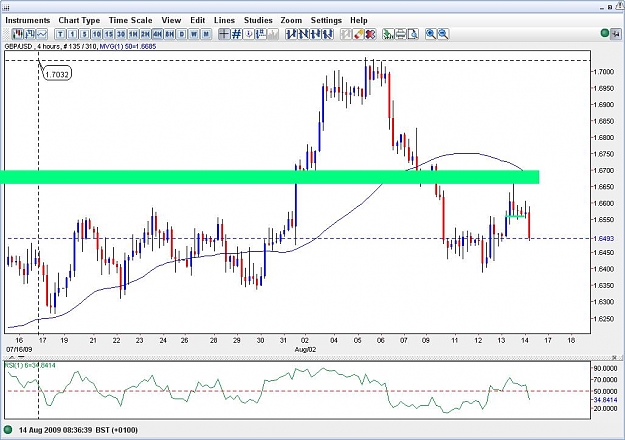Select the rising trend line drawing tool
Viewport: 625px width, 440px height.
(x=291, y=34)
